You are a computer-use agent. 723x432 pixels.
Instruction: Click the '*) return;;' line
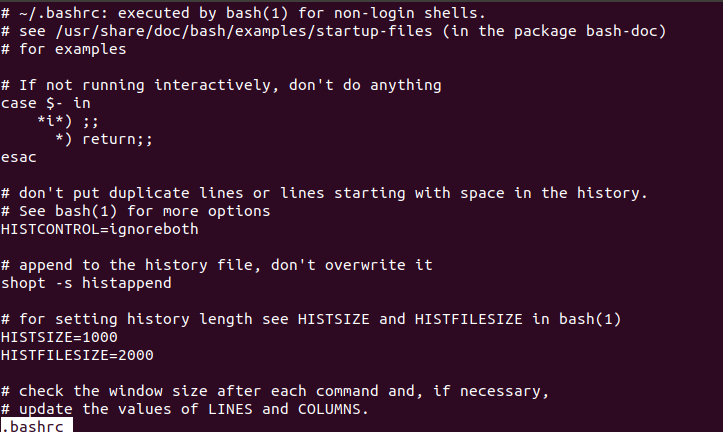[x=104, y=139]
